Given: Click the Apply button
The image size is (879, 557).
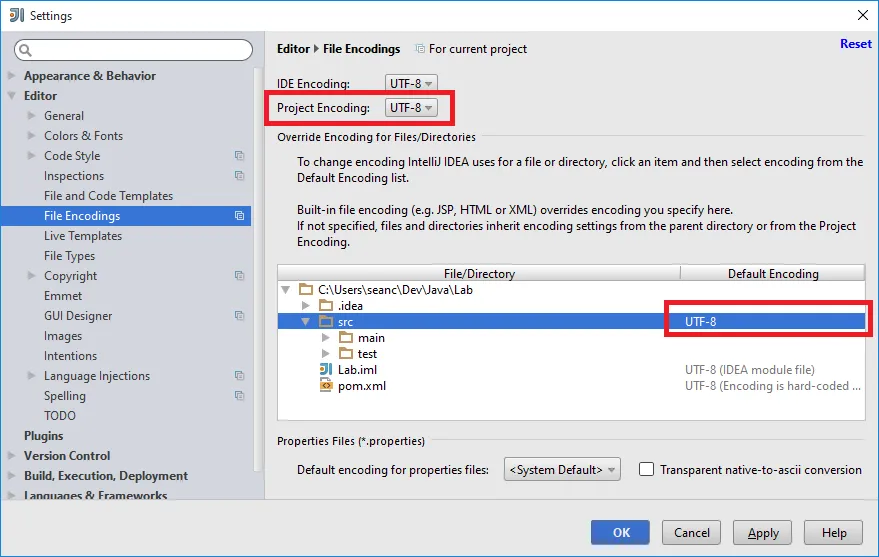Looking at the screenshot, I should point(762,532).
